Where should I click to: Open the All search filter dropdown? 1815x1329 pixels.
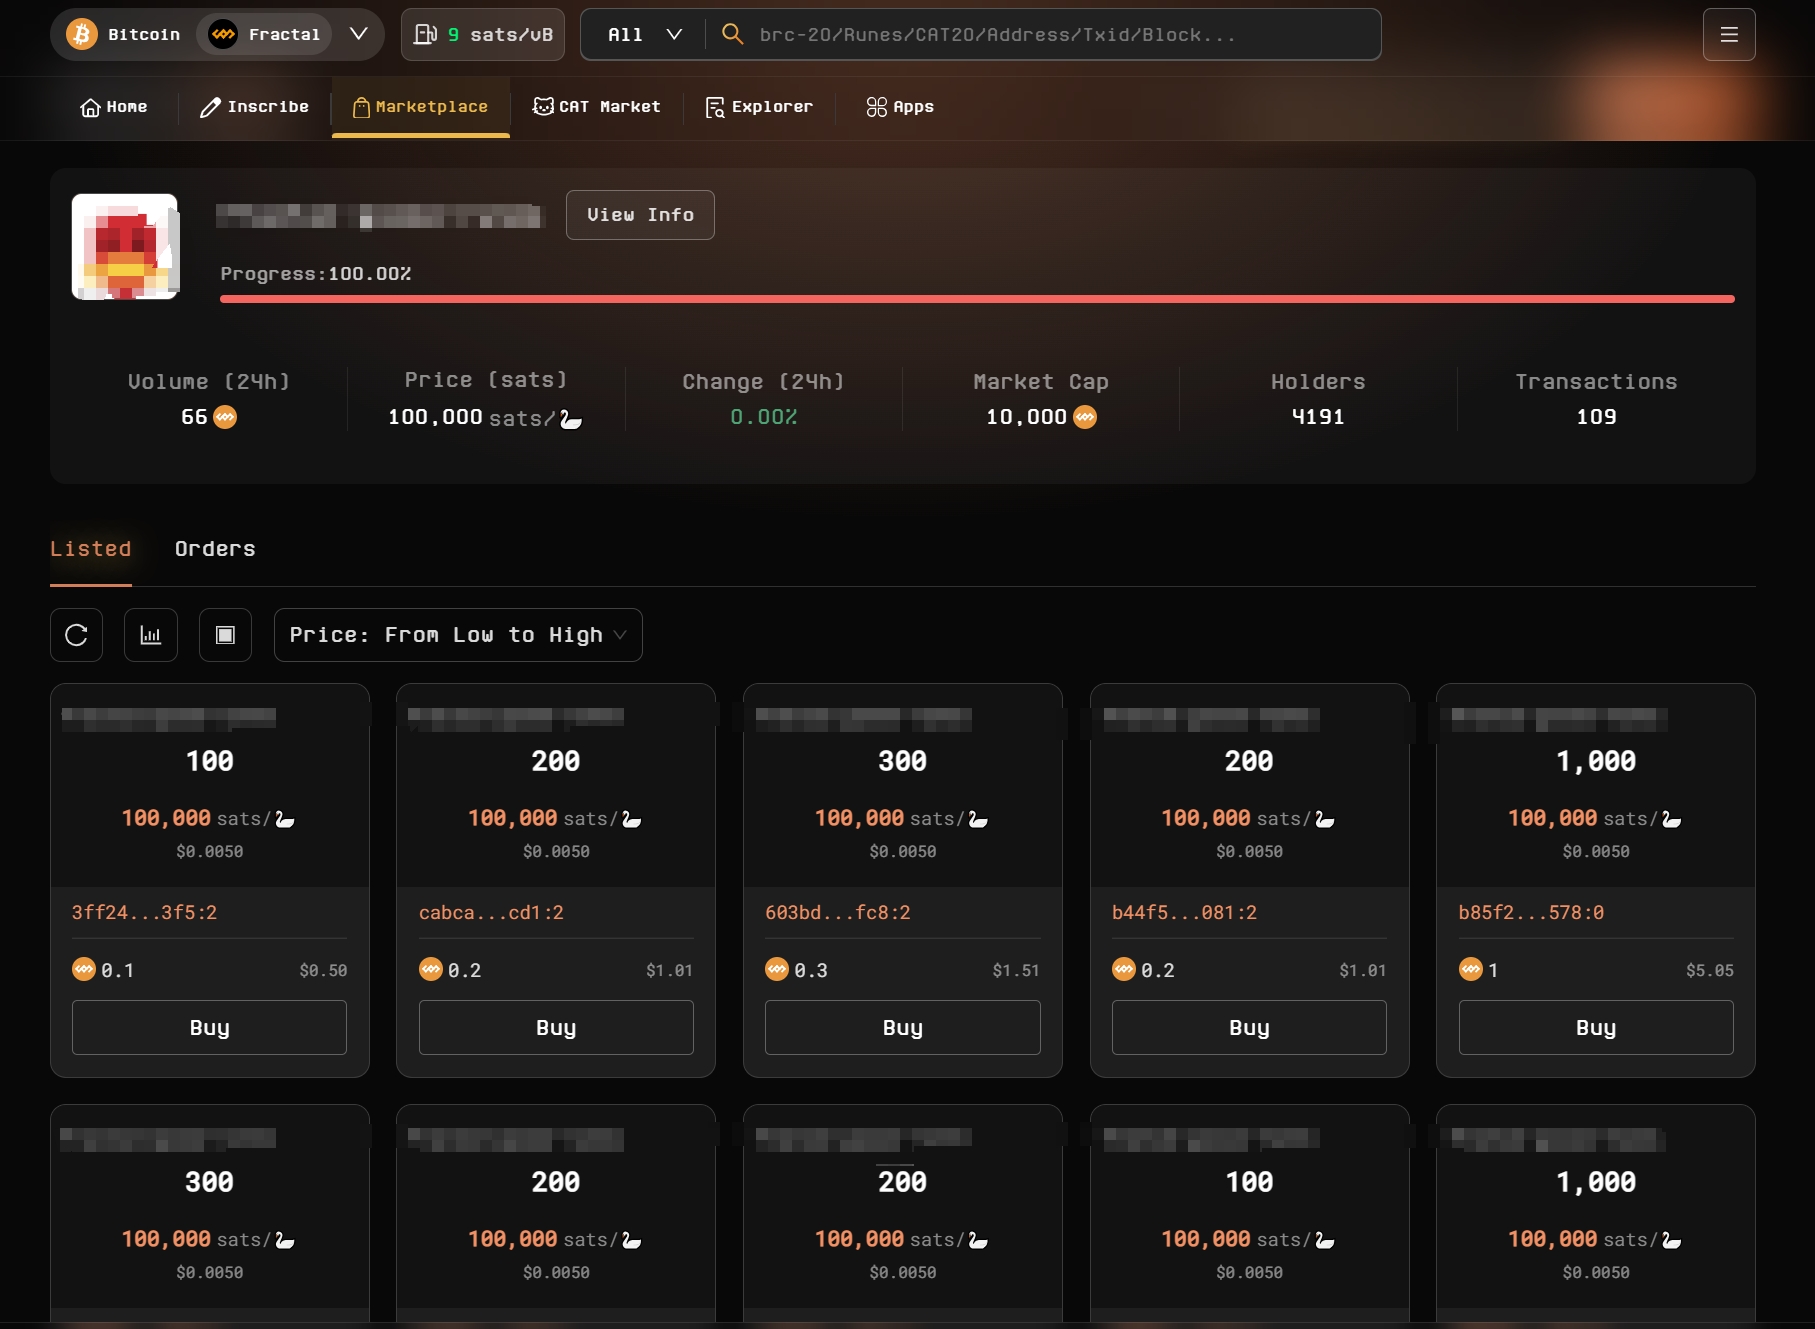(x=644, y=35)
